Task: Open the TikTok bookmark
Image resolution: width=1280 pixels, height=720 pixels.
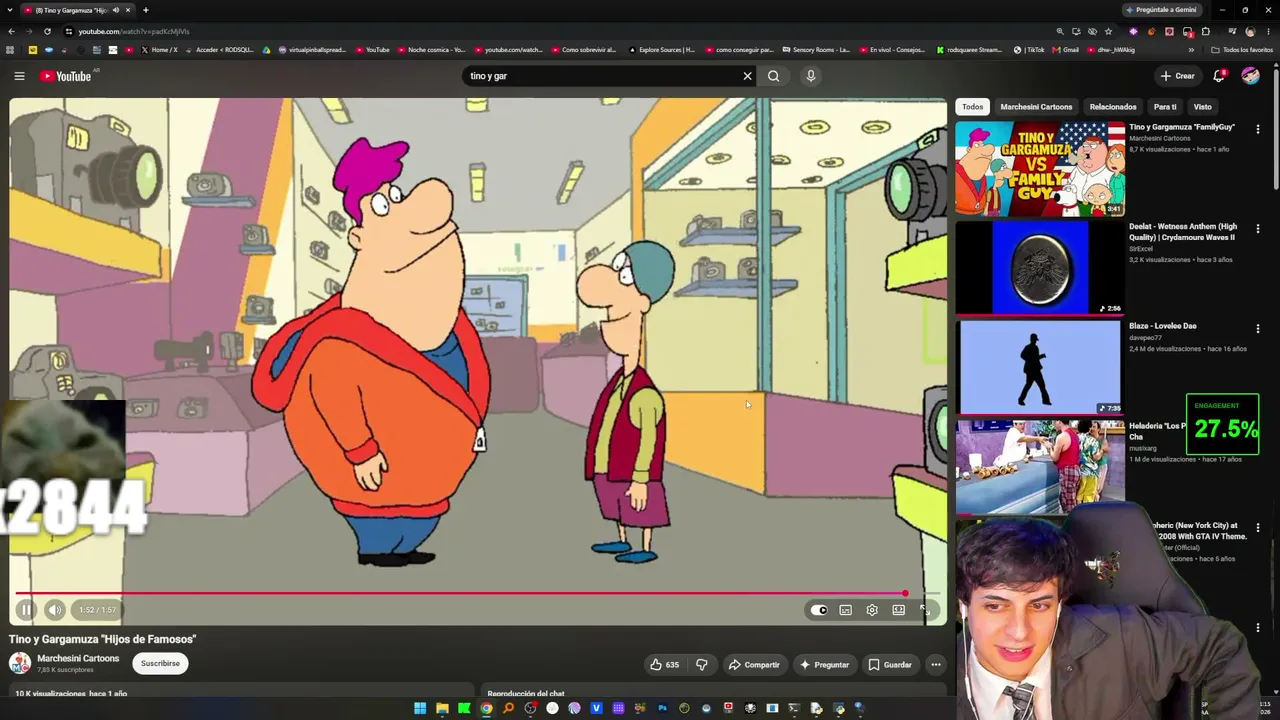Action: [x=1029, y=50]
